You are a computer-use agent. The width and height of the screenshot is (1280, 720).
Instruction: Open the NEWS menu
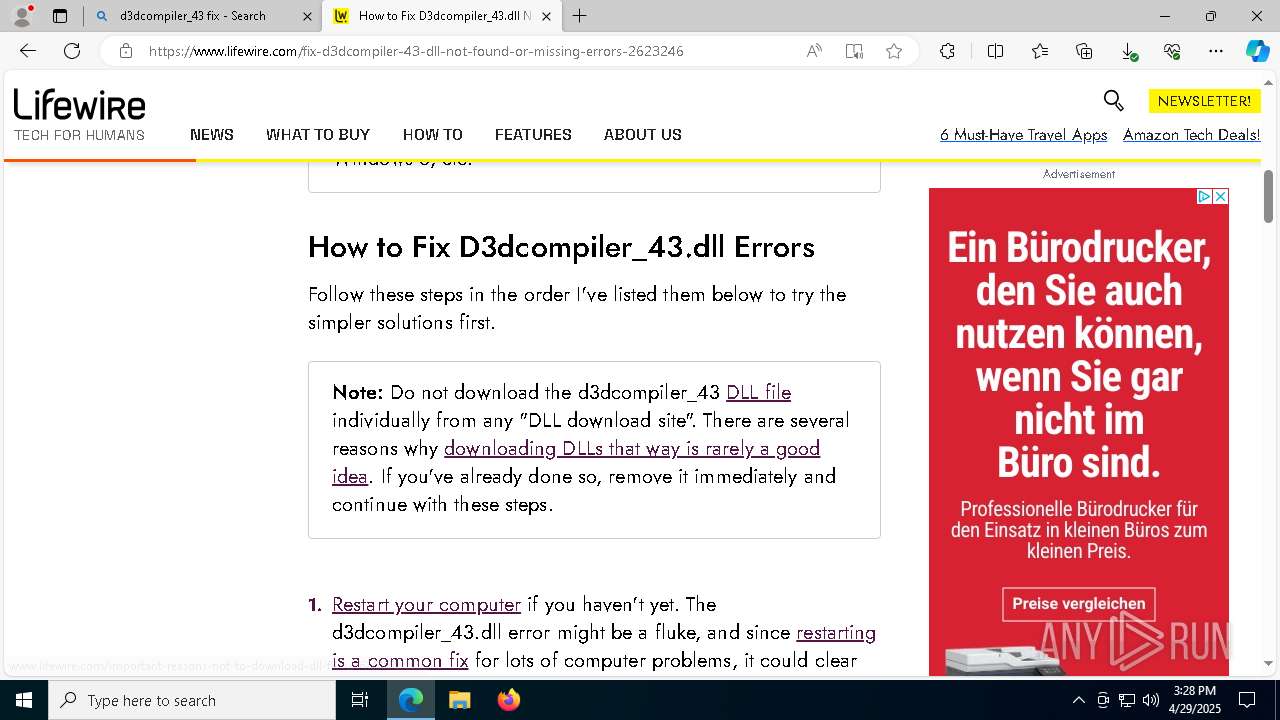[x=212, y=135]
